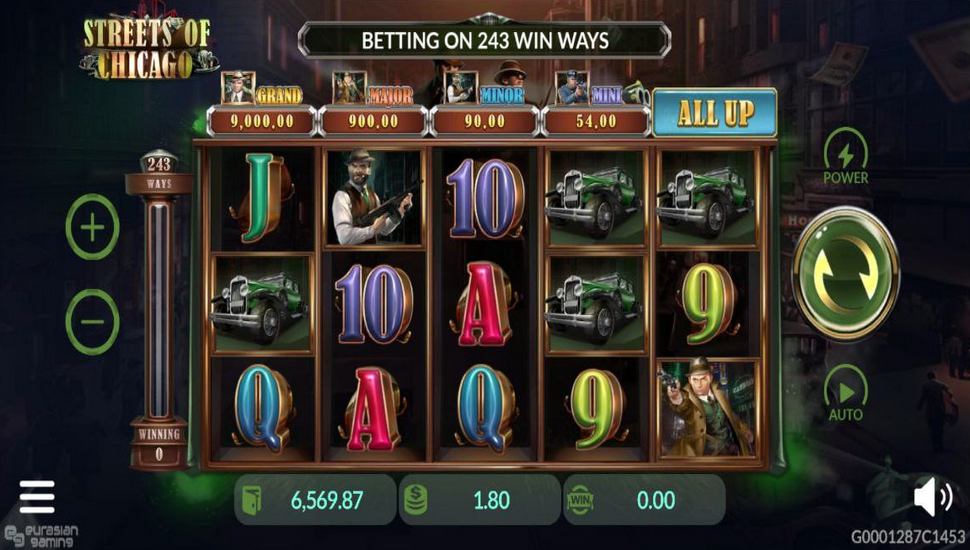970x550 pixels.
Task: Toggle Power turbo mode
Action: [x=845, y=157]
